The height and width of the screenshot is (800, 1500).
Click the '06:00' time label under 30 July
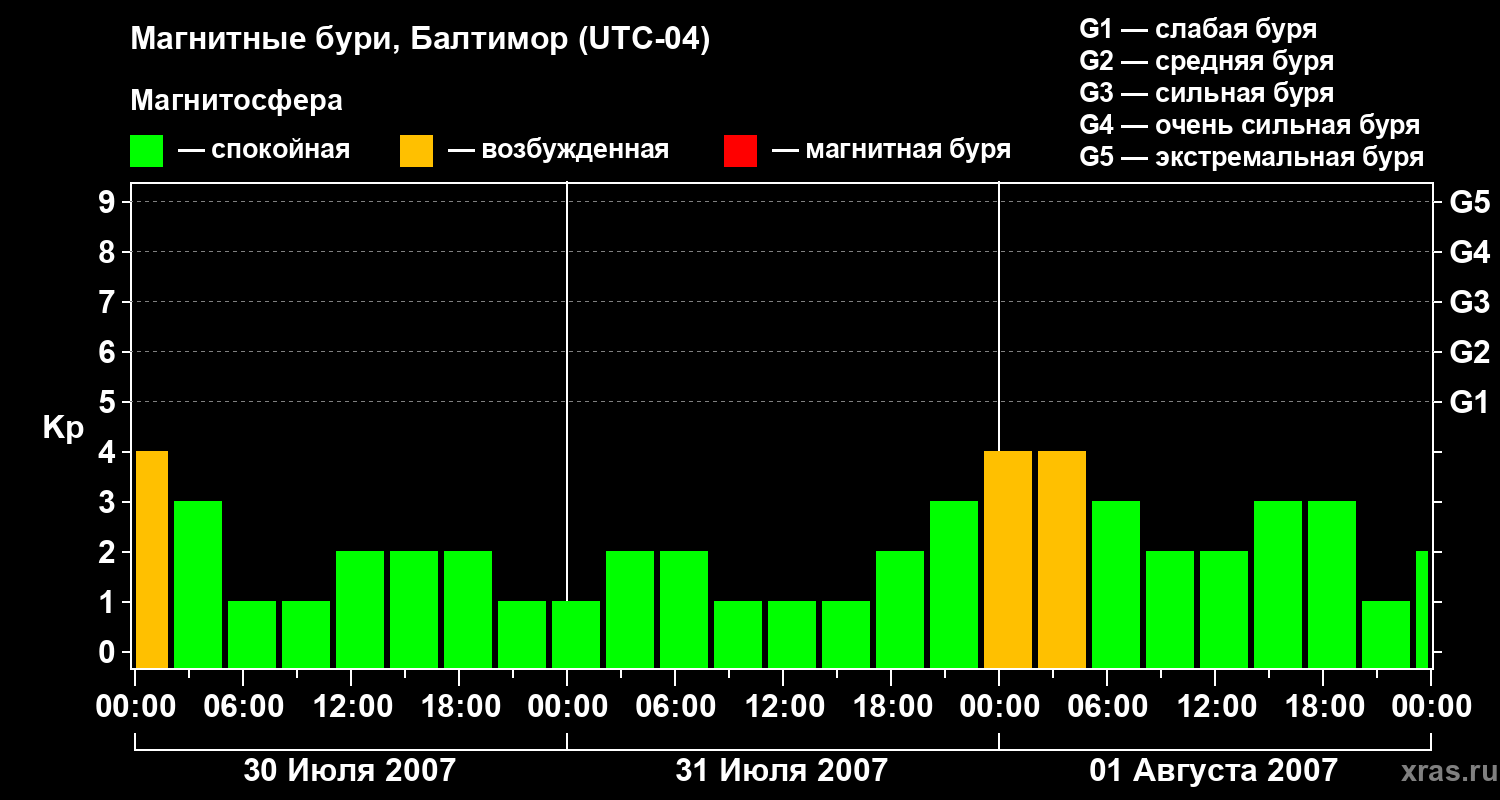pyautogui.click(x=243, y=707)
